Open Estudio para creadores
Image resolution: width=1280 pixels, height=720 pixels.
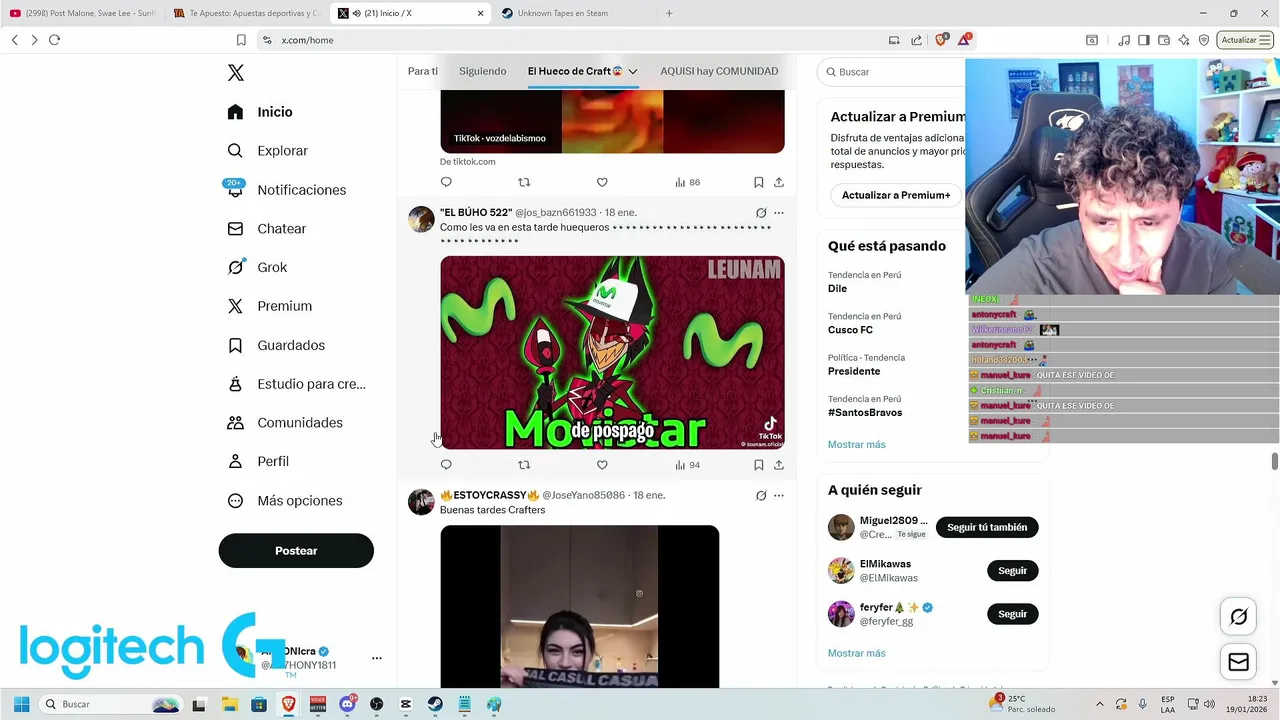[x=296, y=384]
